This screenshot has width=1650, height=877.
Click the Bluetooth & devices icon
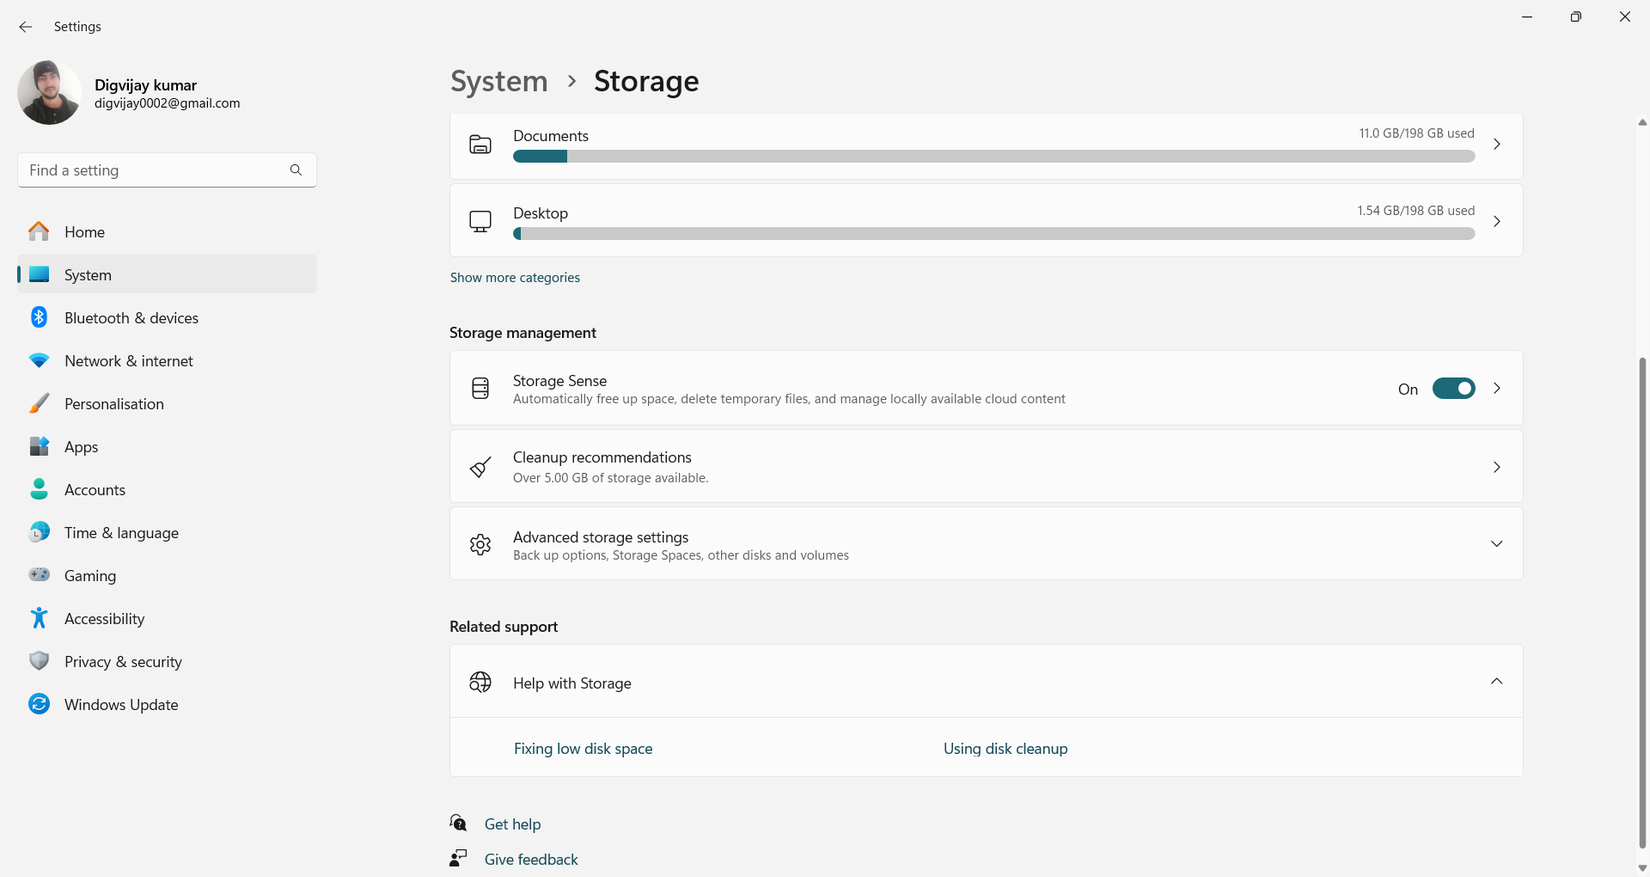39,317
